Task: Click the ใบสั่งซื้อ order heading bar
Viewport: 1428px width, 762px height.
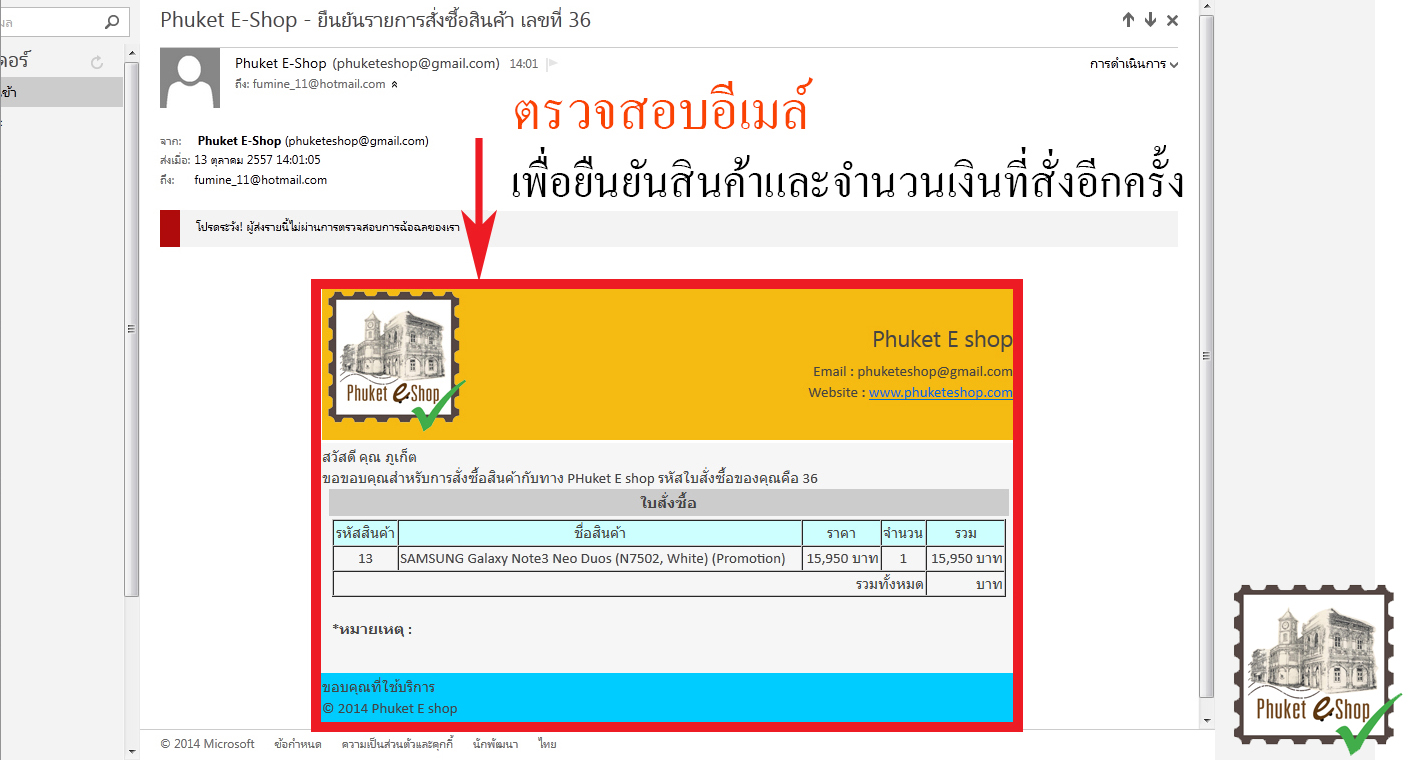Action: click(669, 503)
